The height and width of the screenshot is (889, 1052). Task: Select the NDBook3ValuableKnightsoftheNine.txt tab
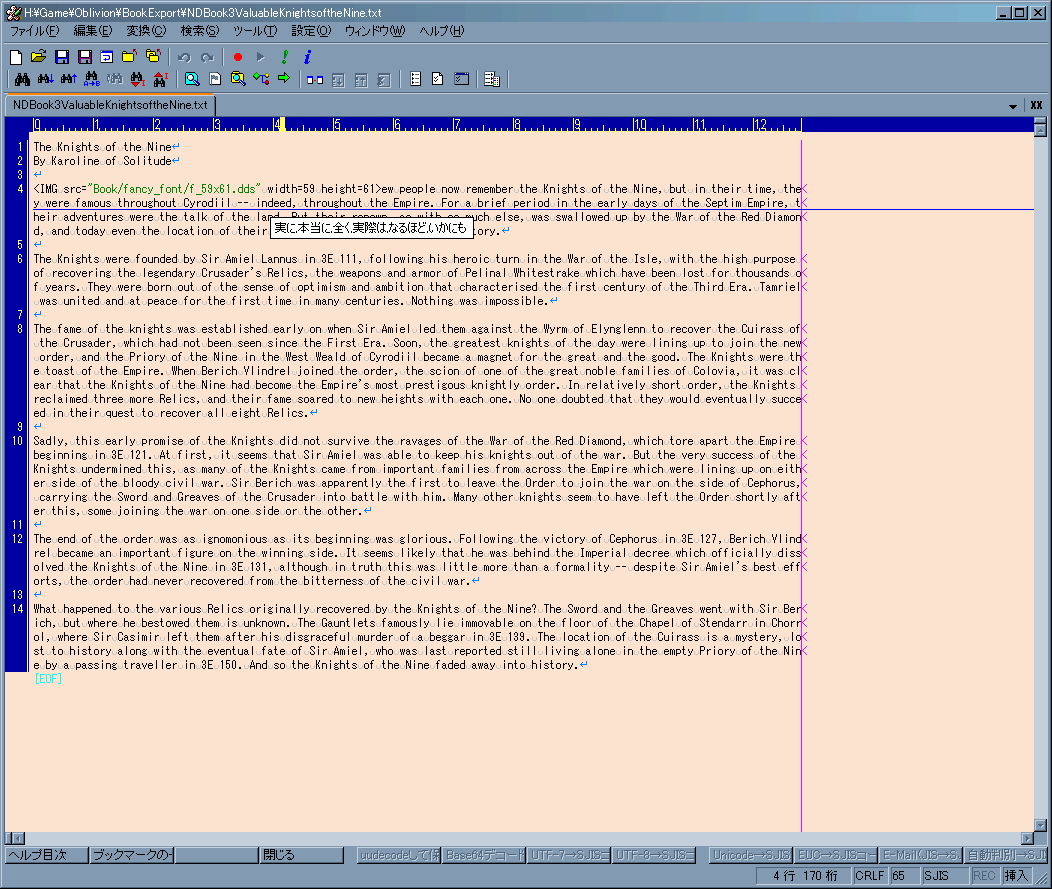[110, 105]
